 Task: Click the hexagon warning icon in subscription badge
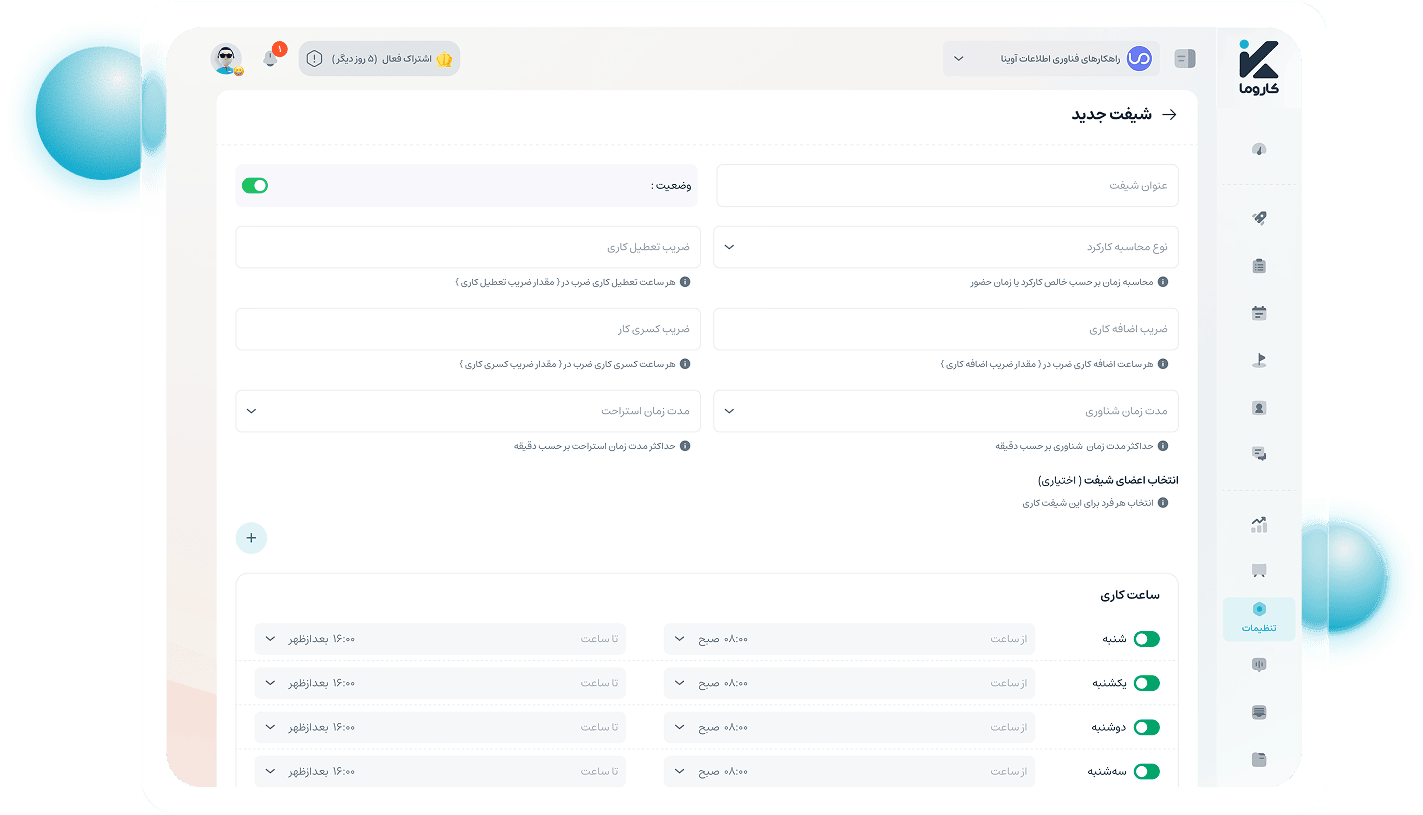pos(314,59)
